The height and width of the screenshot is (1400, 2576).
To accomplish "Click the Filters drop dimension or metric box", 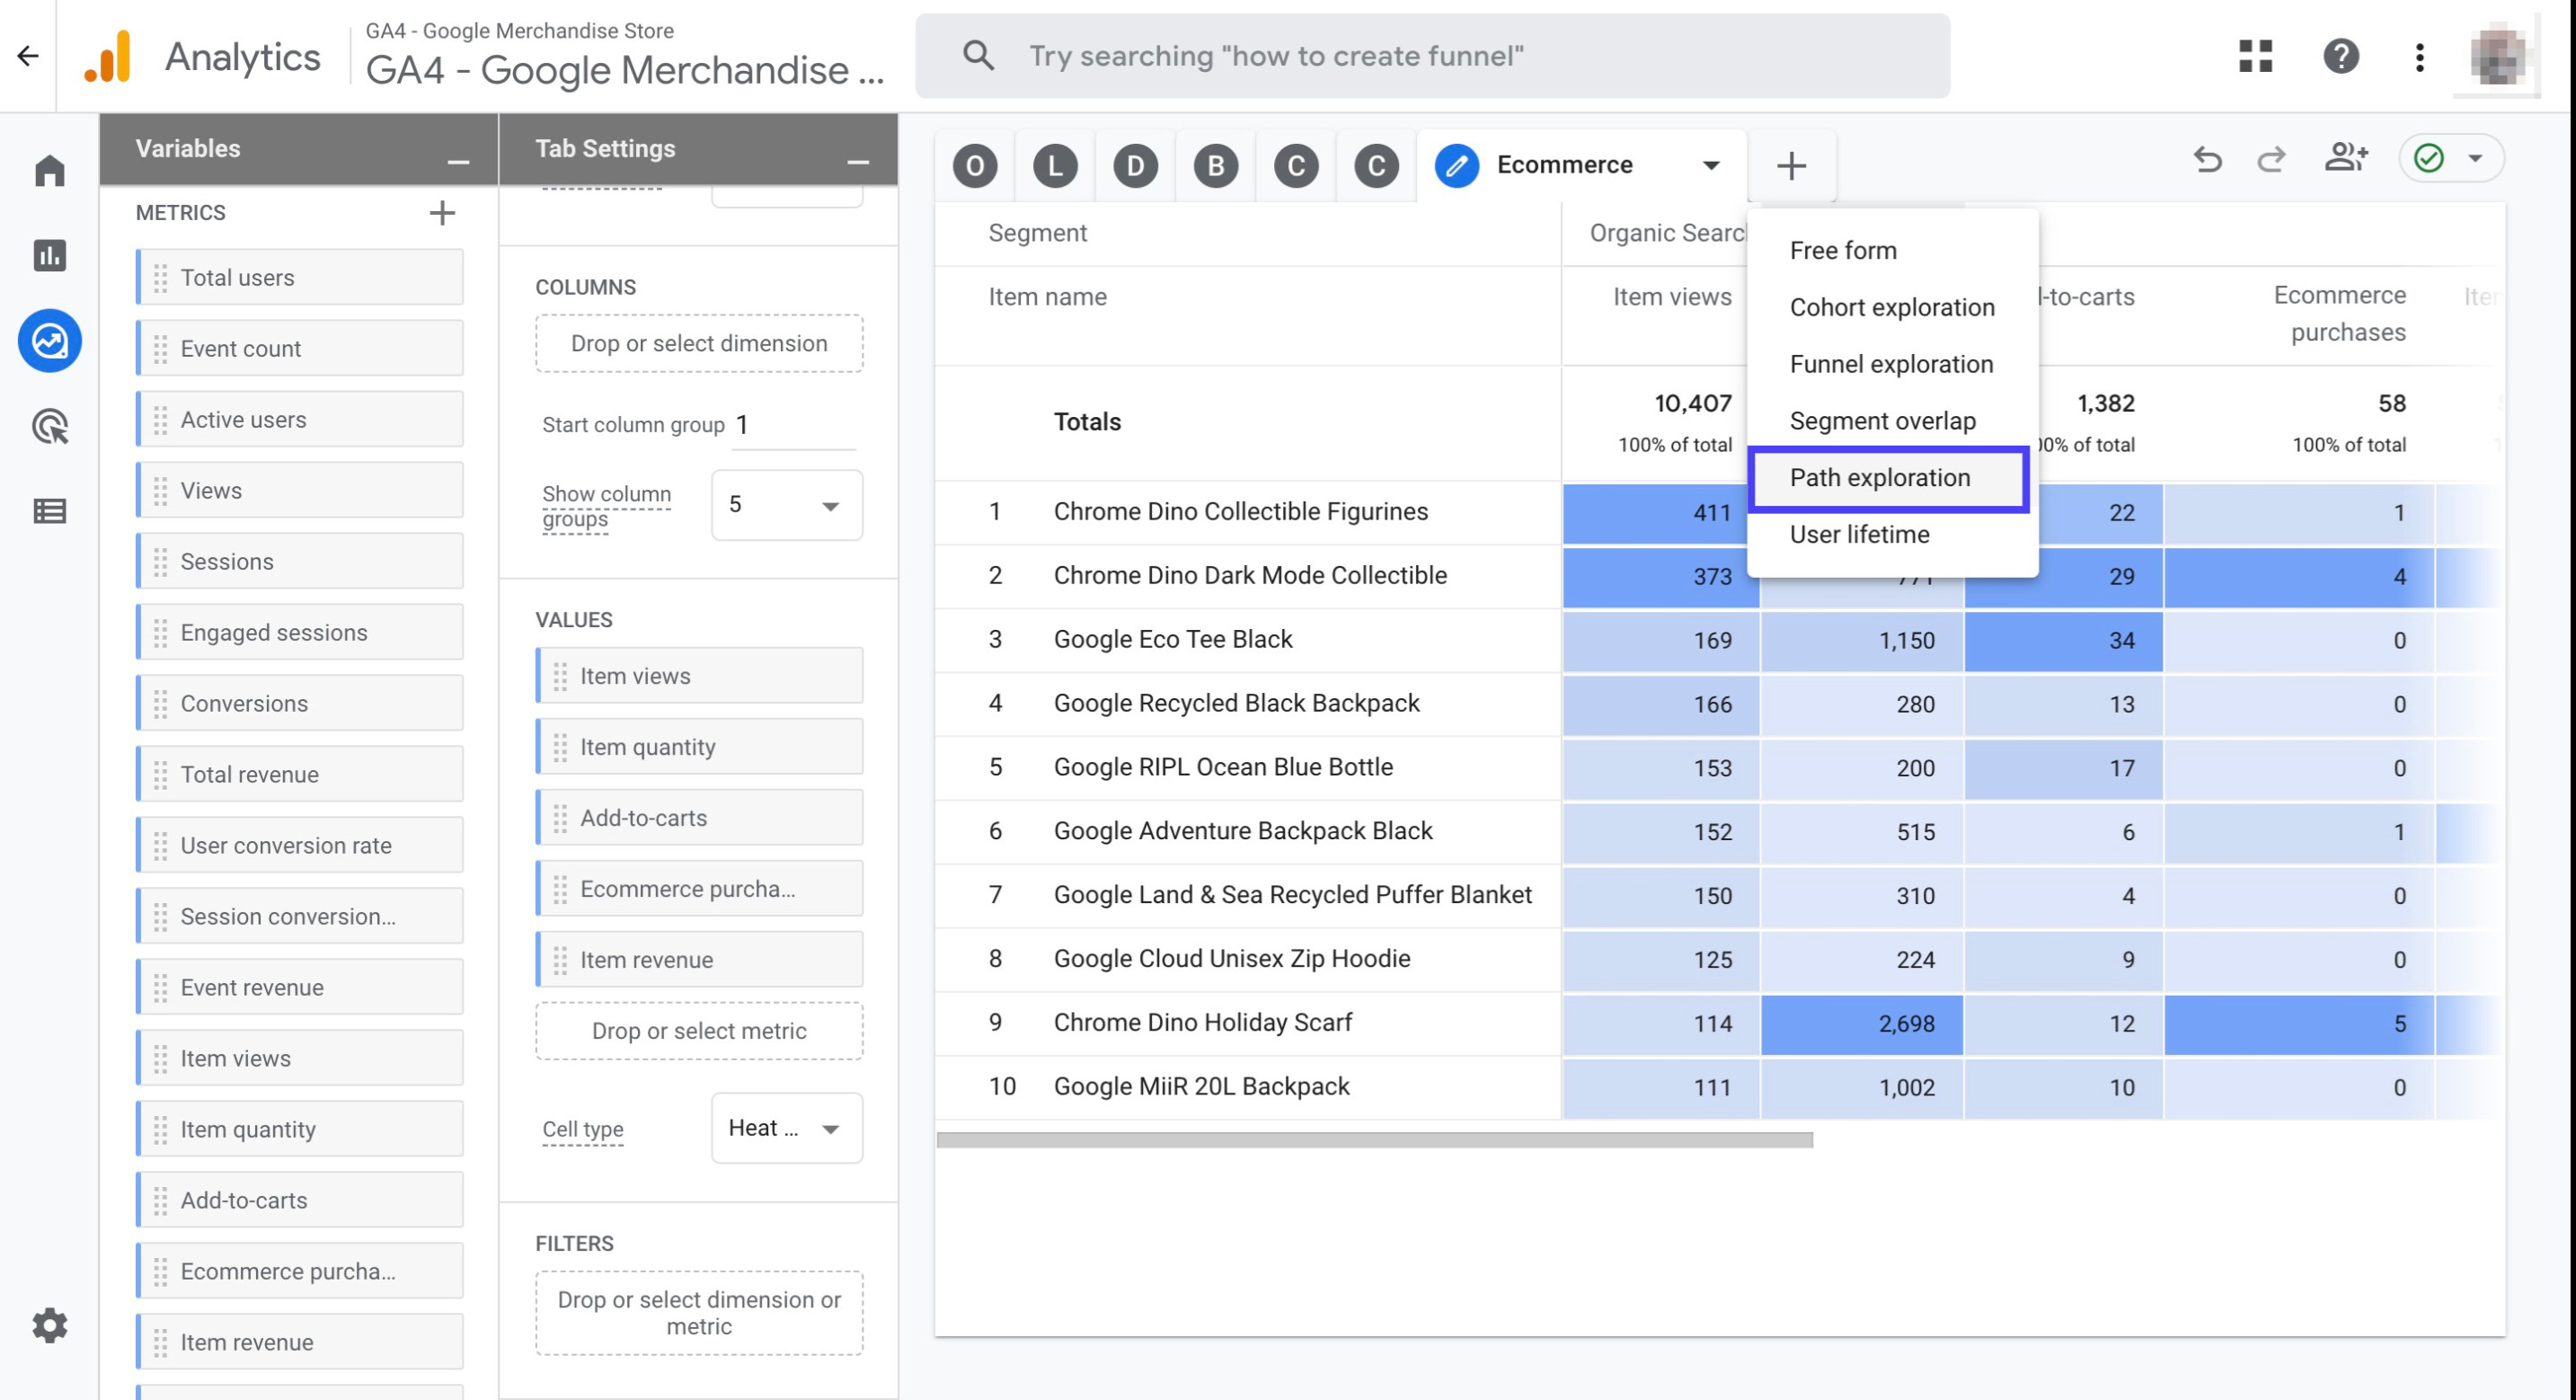I will (x=699, y=1313).
